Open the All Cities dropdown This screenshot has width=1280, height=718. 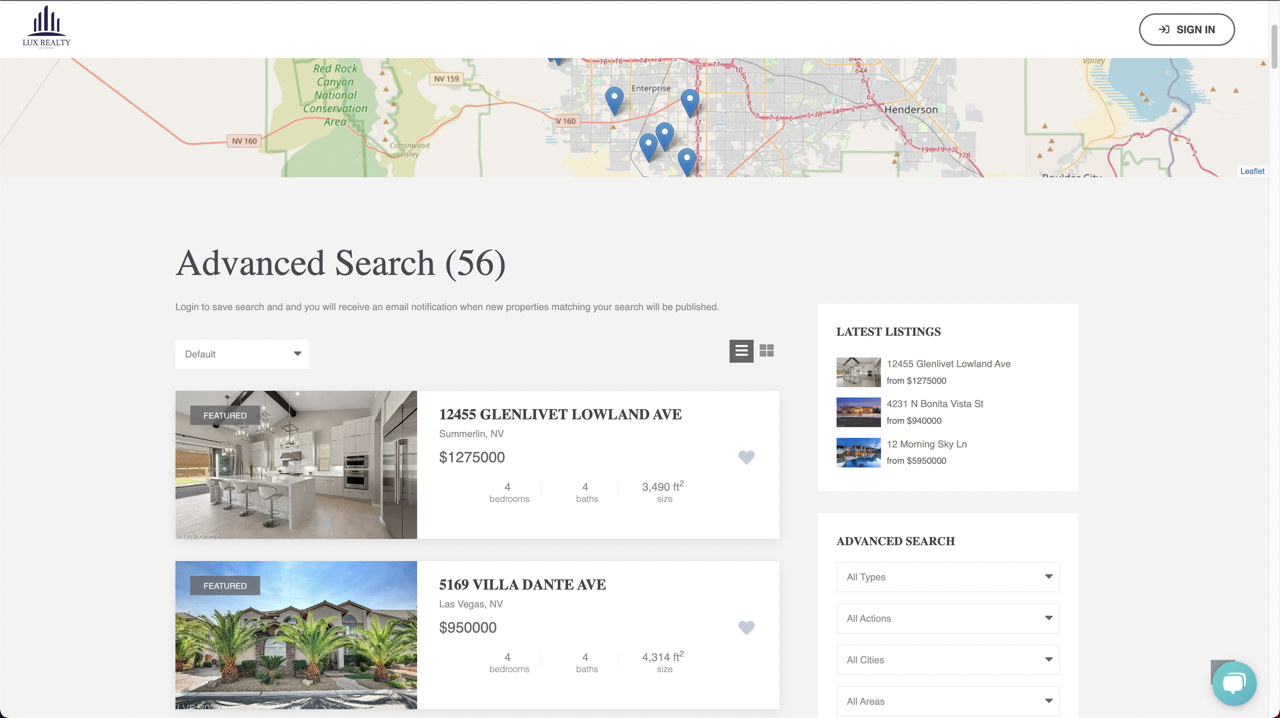pos(948,660)
